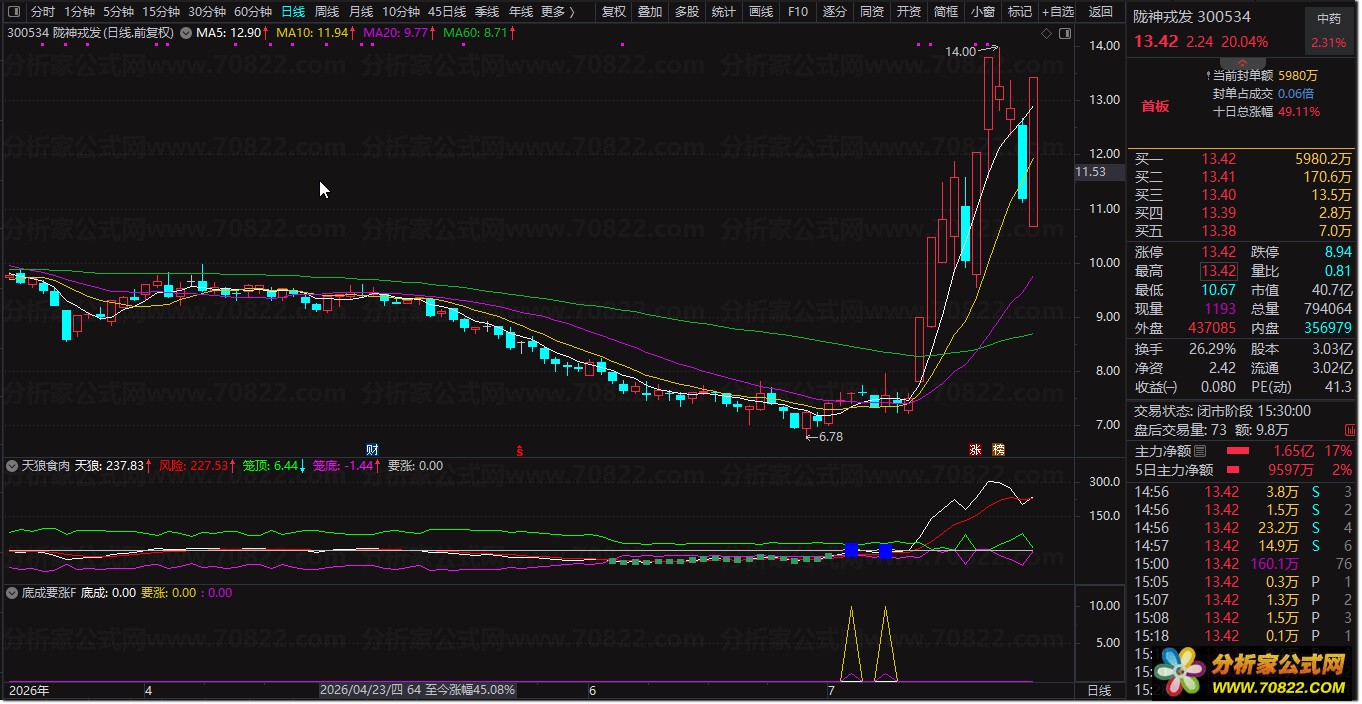Open the 更多 periods dropdown
The height and width of the screenshot is (704, 1362).
click(557, 12)
